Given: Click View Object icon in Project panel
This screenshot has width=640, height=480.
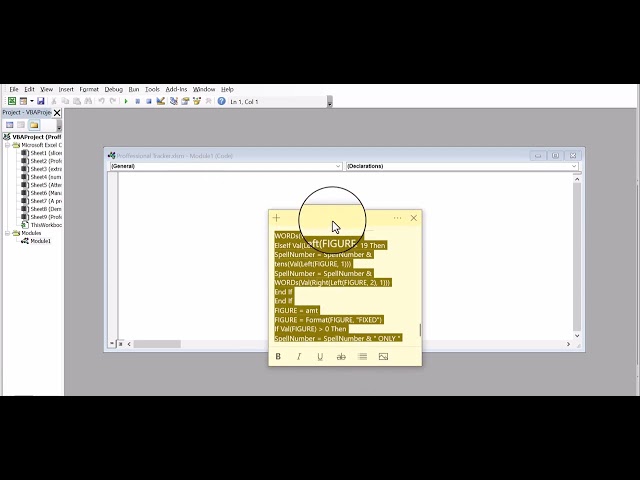Looking at the screenshot, I should tap(21, 125).
